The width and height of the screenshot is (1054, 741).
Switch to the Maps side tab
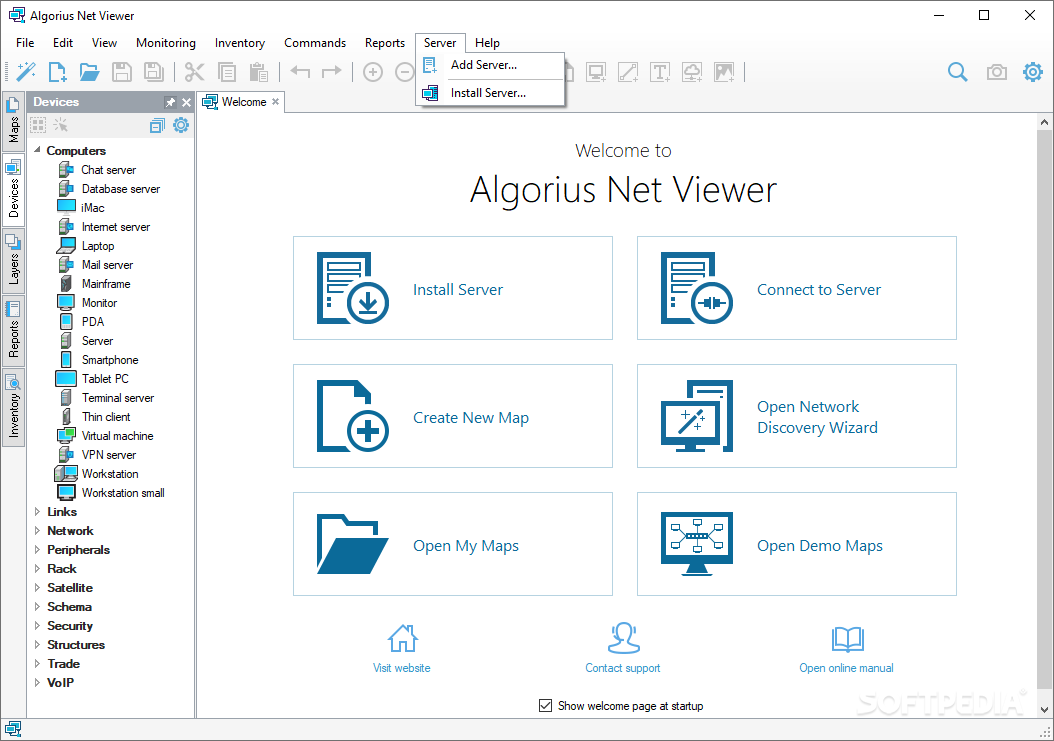13,123
